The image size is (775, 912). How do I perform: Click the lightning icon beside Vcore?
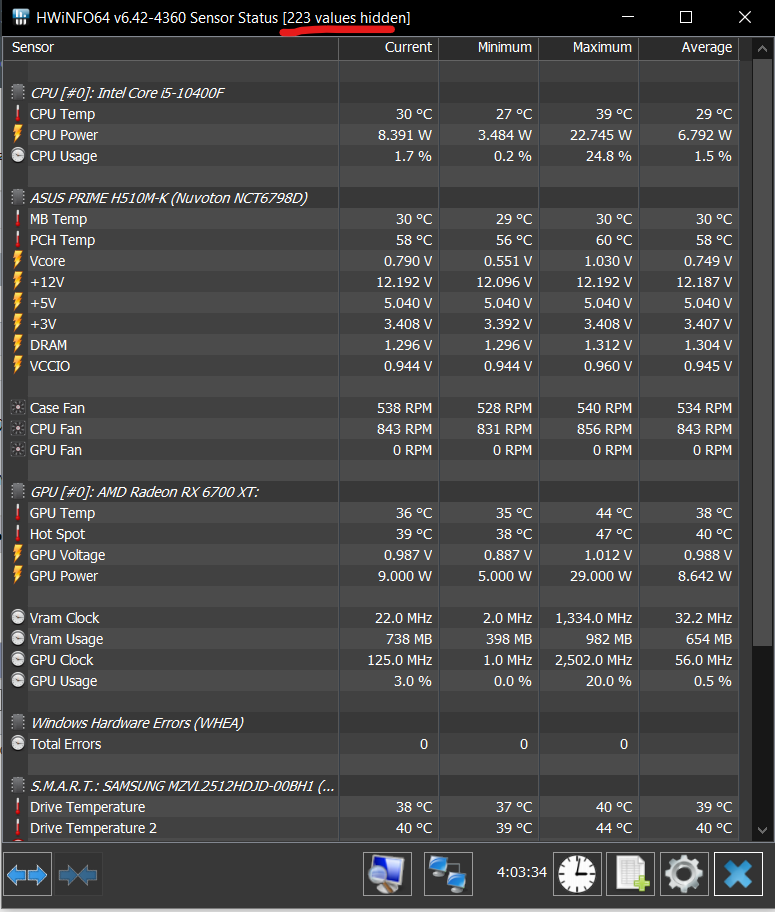tap(18, 261)
